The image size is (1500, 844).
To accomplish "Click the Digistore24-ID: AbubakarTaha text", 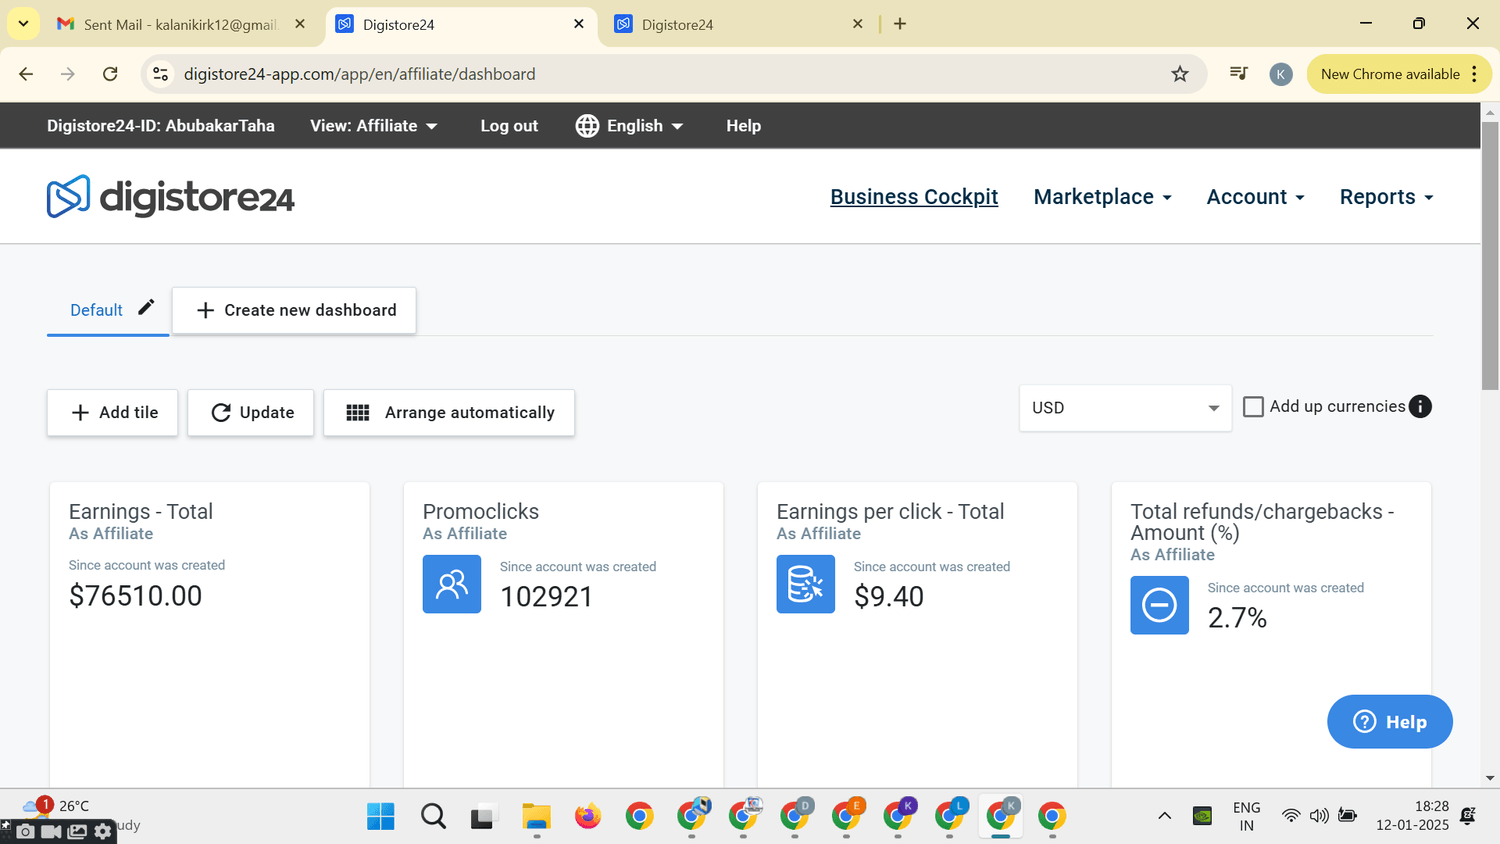I will [161, 126].
